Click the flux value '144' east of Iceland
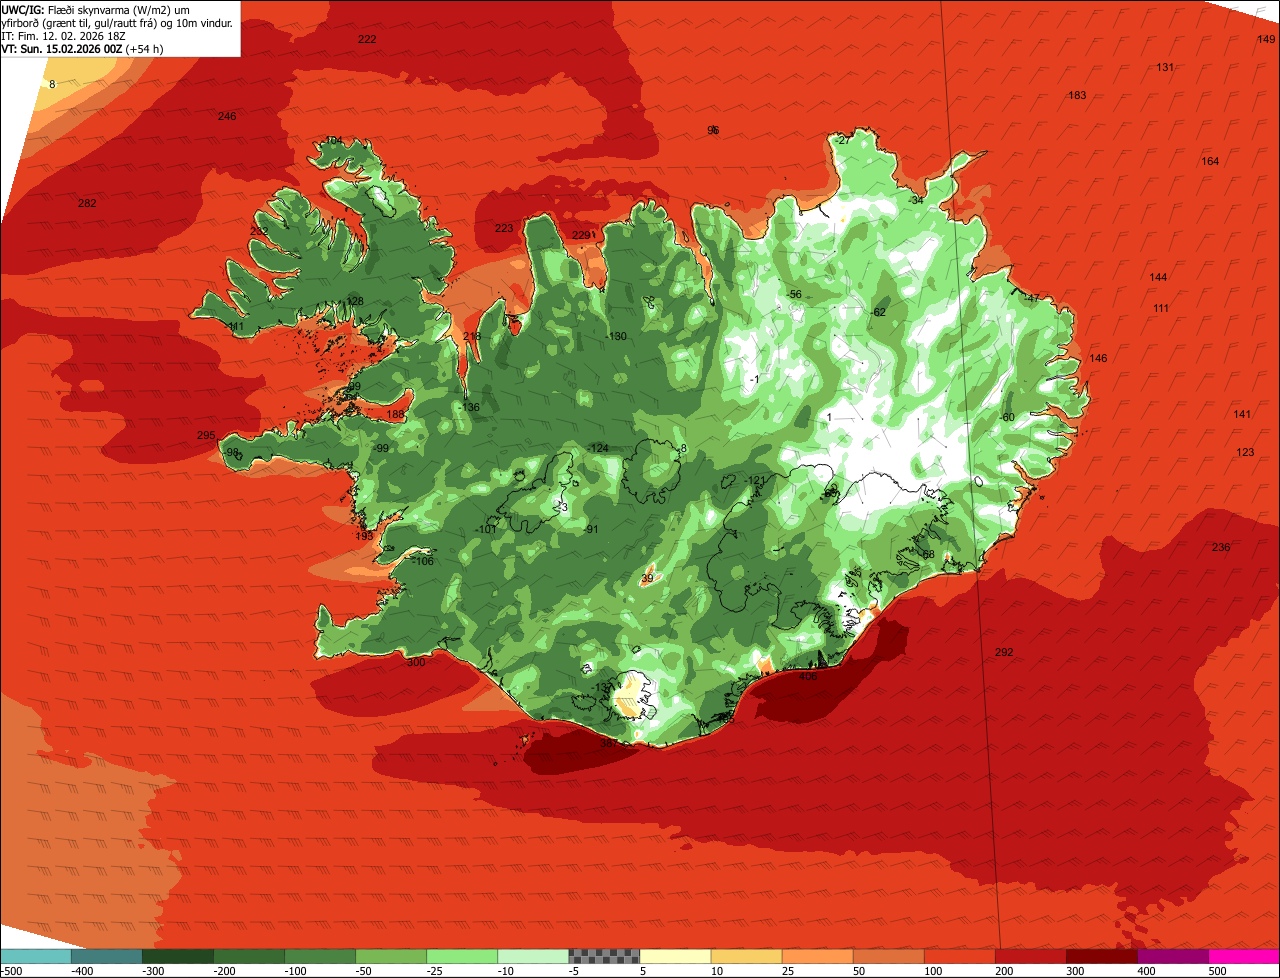The image size is (1280, 978). click(1159, 278)
